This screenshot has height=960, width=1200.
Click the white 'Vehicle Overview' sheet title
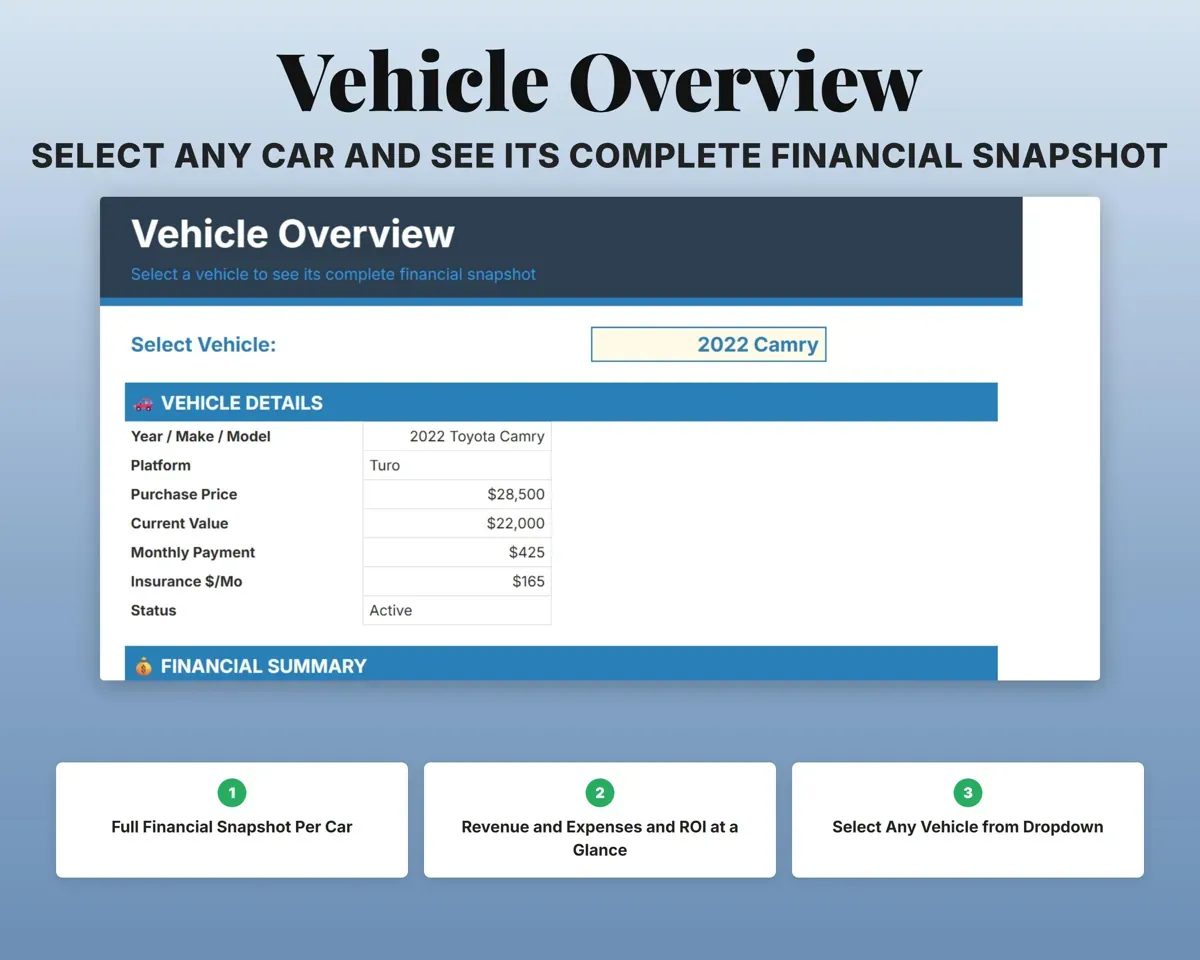(x=293, y=234)
